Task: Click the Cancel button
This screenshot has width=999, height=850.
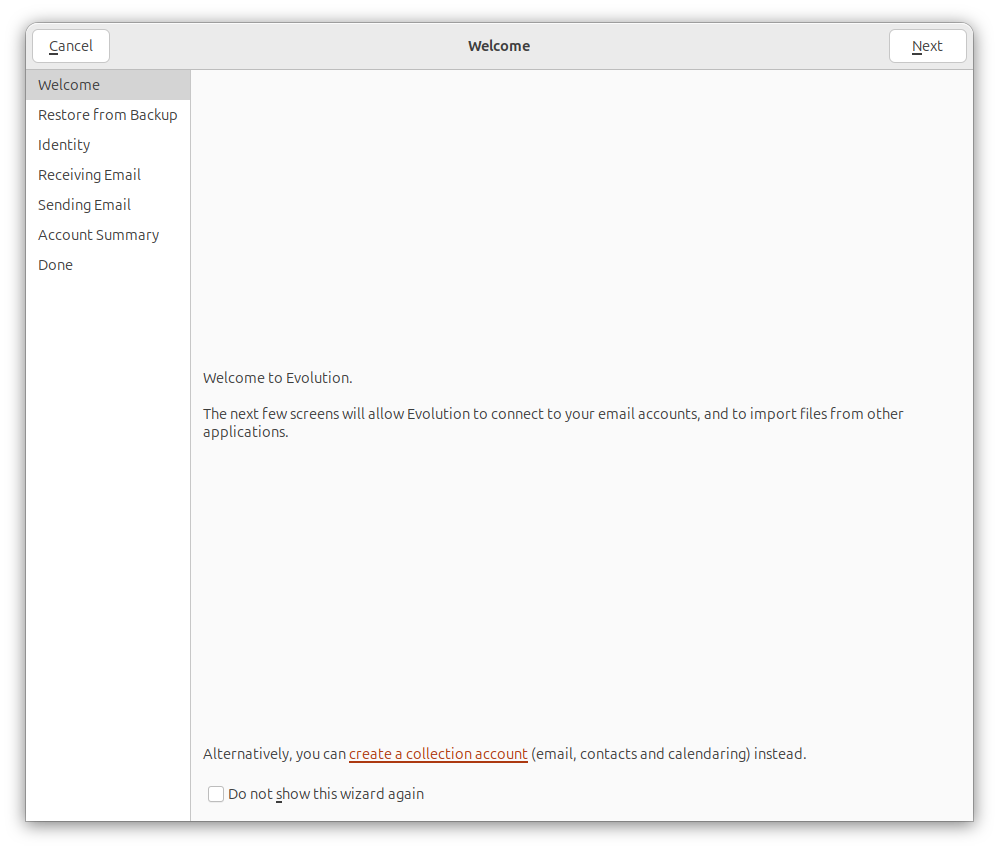Action: [71, 46]
